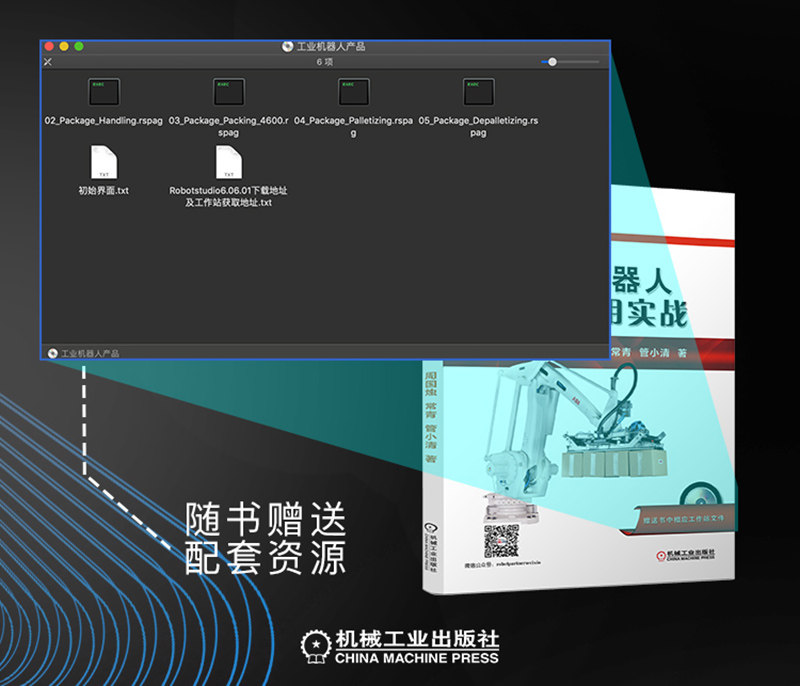Screen dimensions: 800x686
Task: Select the 初始界面.txt file icon
Action: click(x=104, y=162)
